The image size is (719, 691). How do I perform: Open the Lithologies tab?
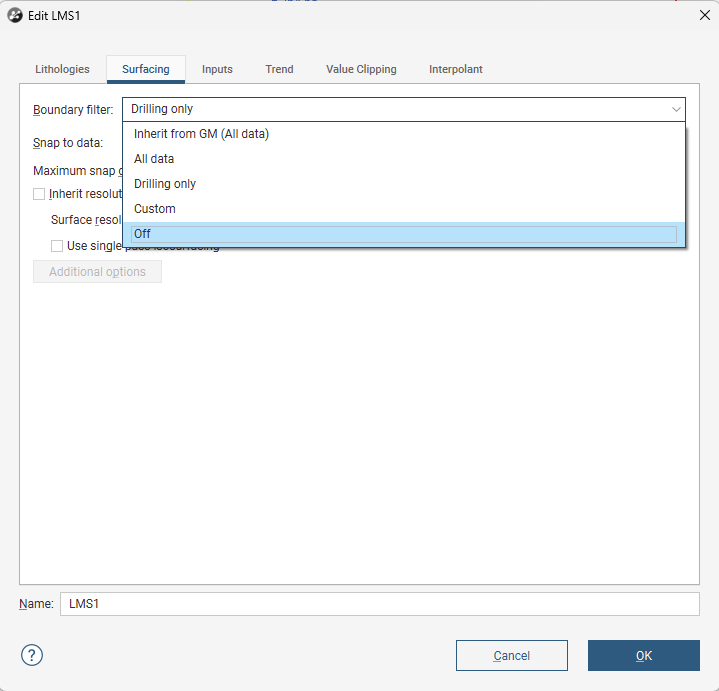pyautogui.click(x=62, y=69)
